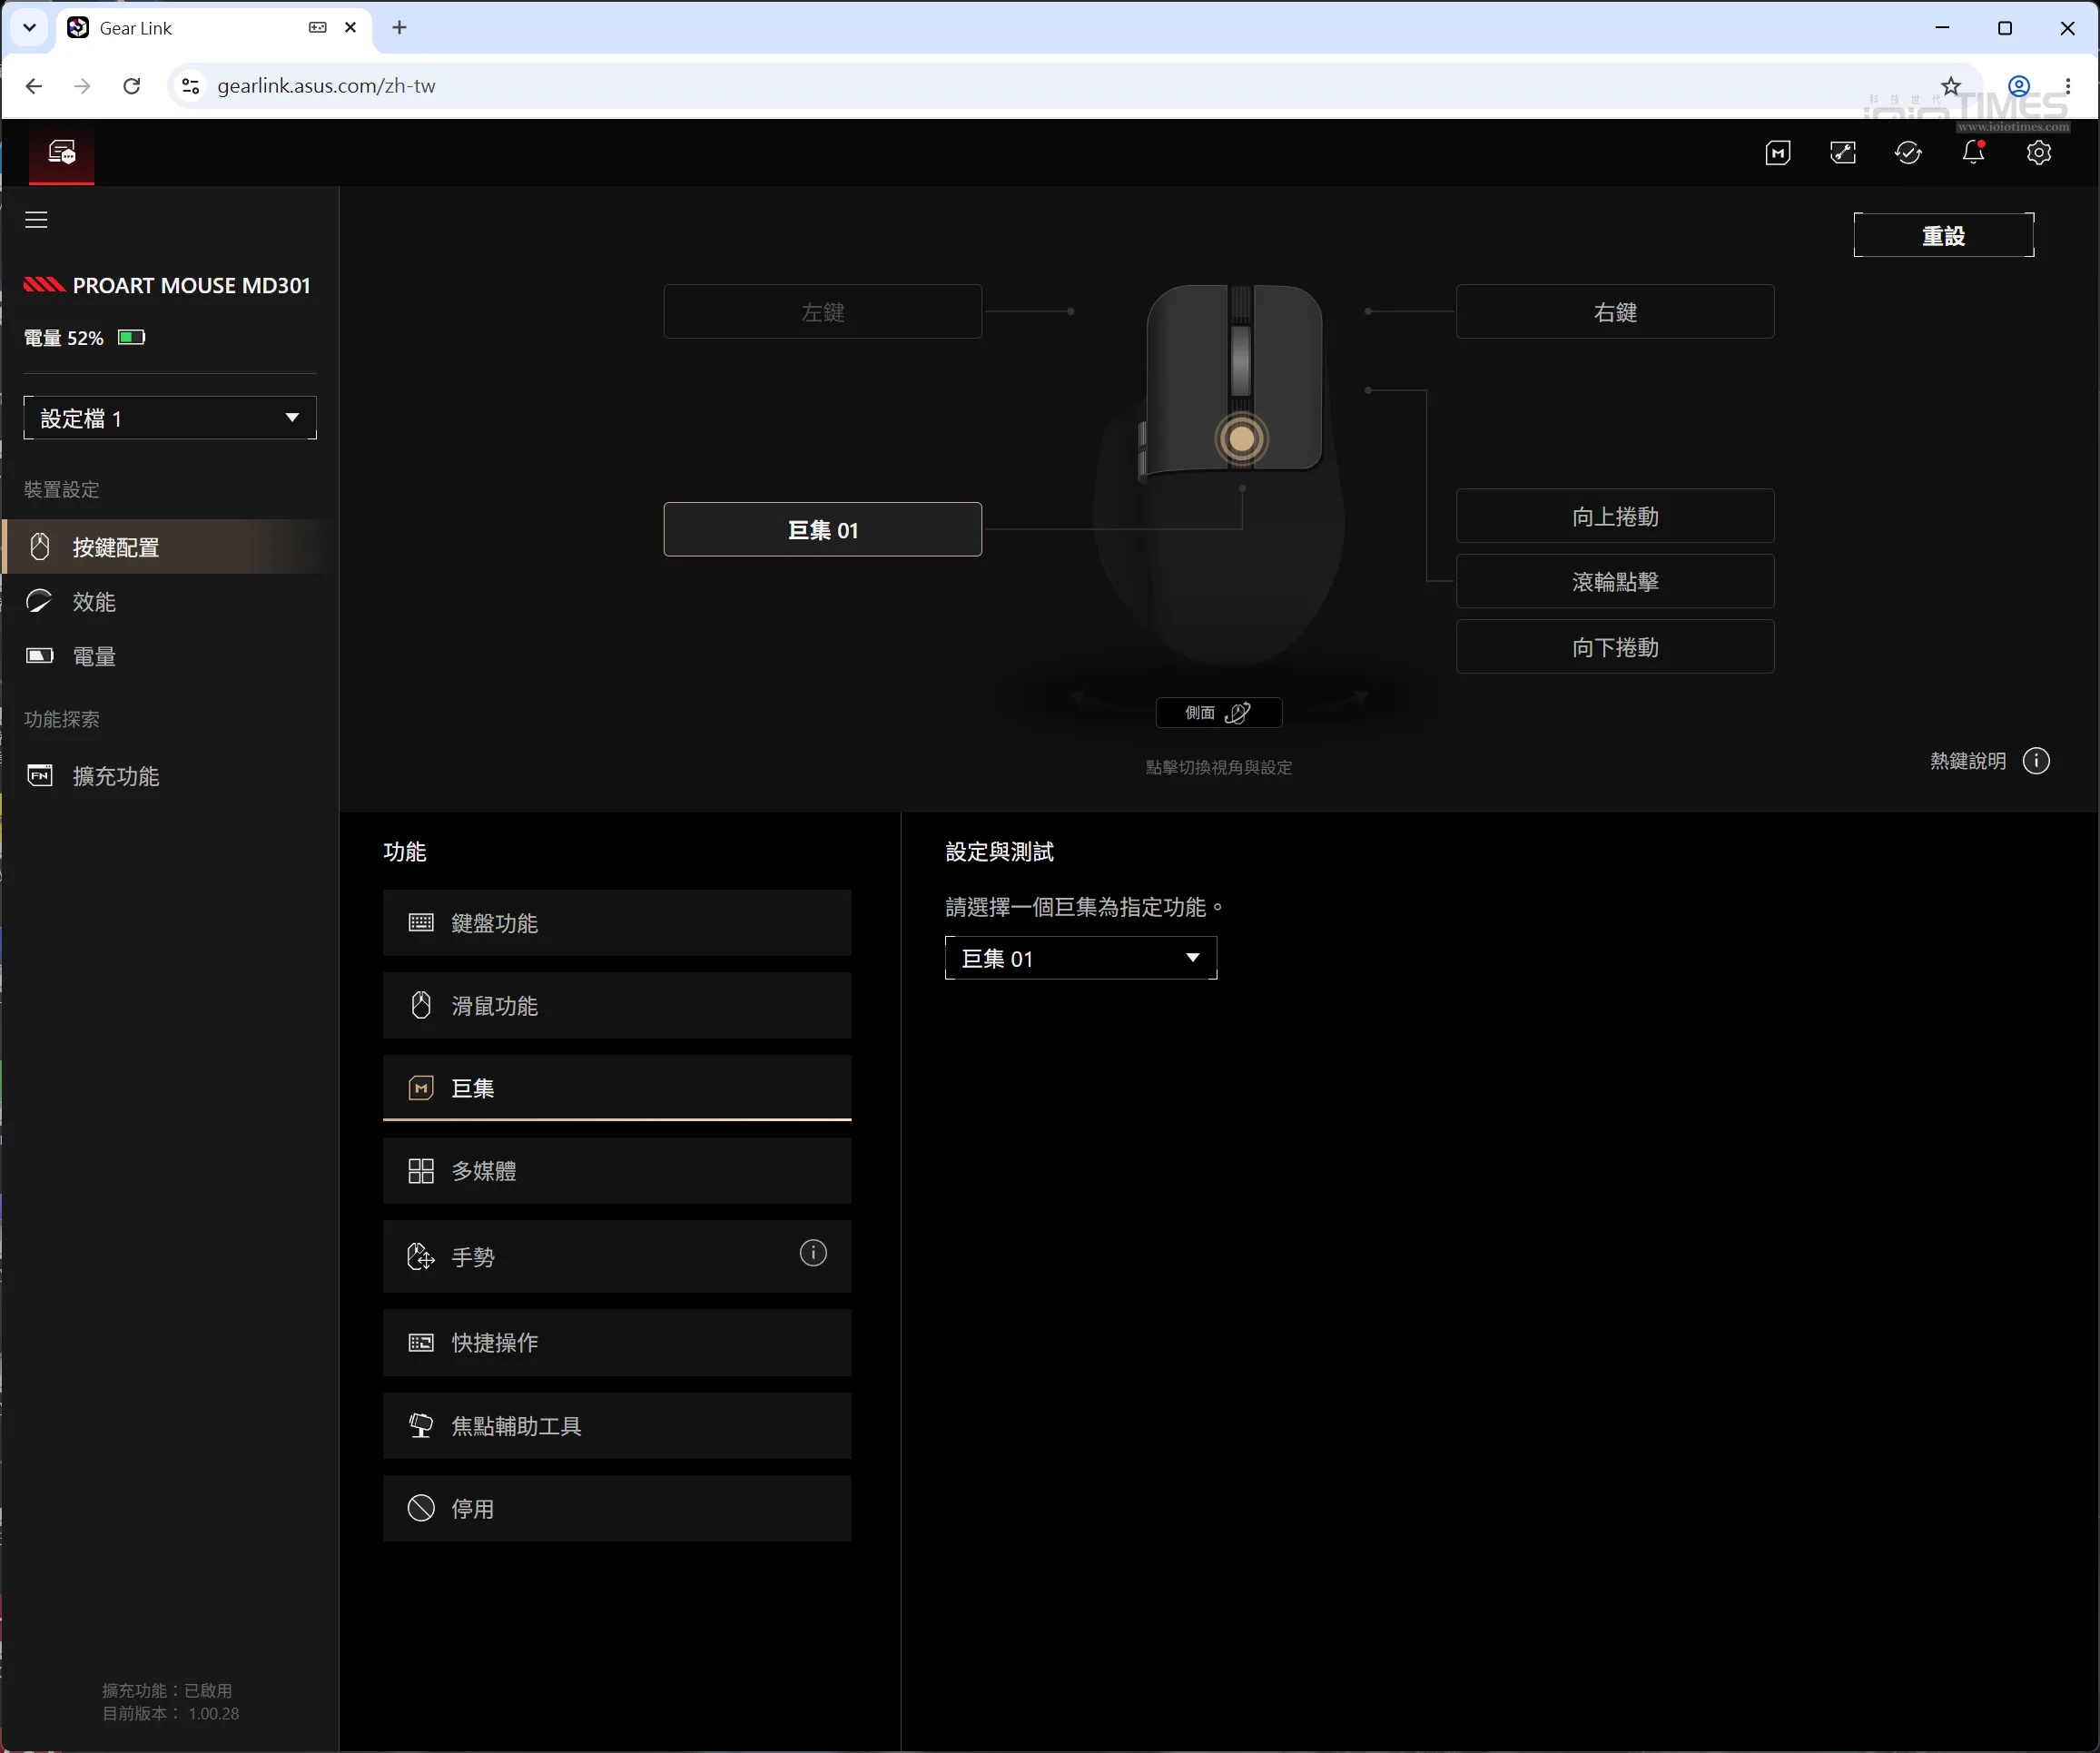Click the sync checkmark icon in top bar
The width and height of the screenshot is (2100, 1753).
click(1908, 153)
